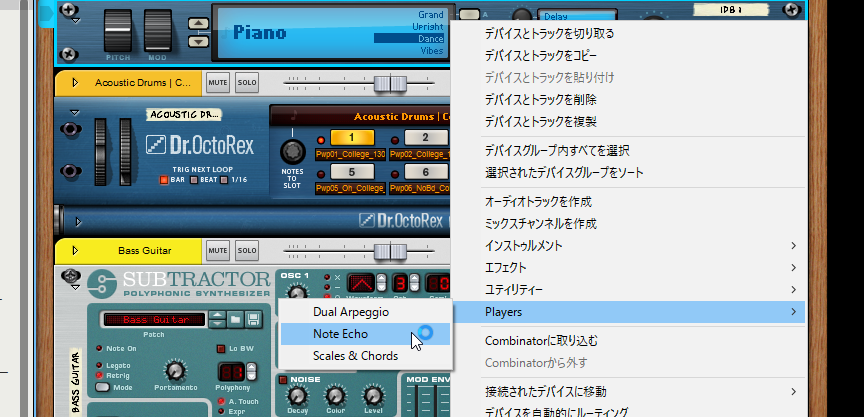Click the Piano PITCH wheel

(x=118, y=30)
